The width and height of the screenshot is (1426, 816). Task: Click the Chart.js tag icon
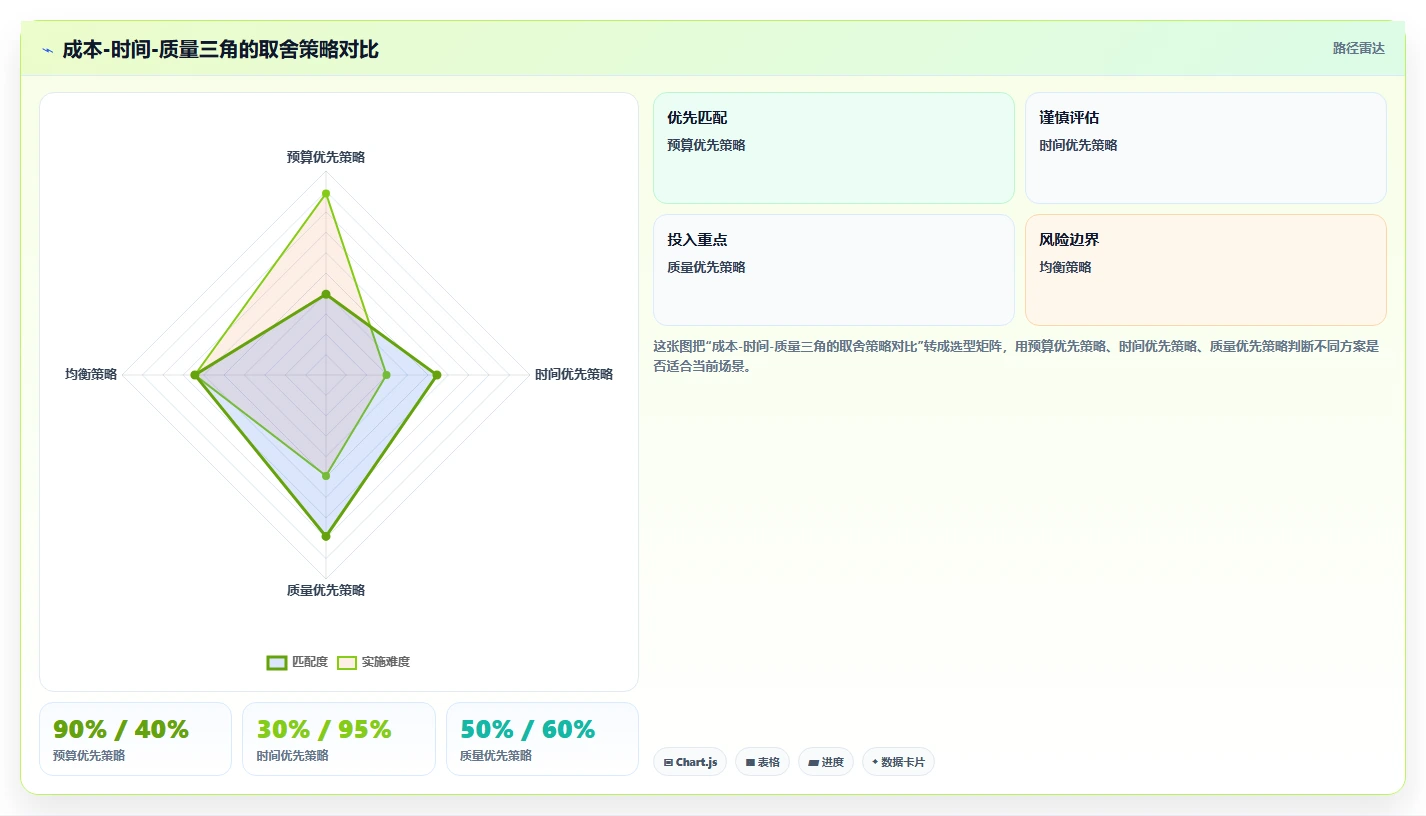(x=668, y=762)
